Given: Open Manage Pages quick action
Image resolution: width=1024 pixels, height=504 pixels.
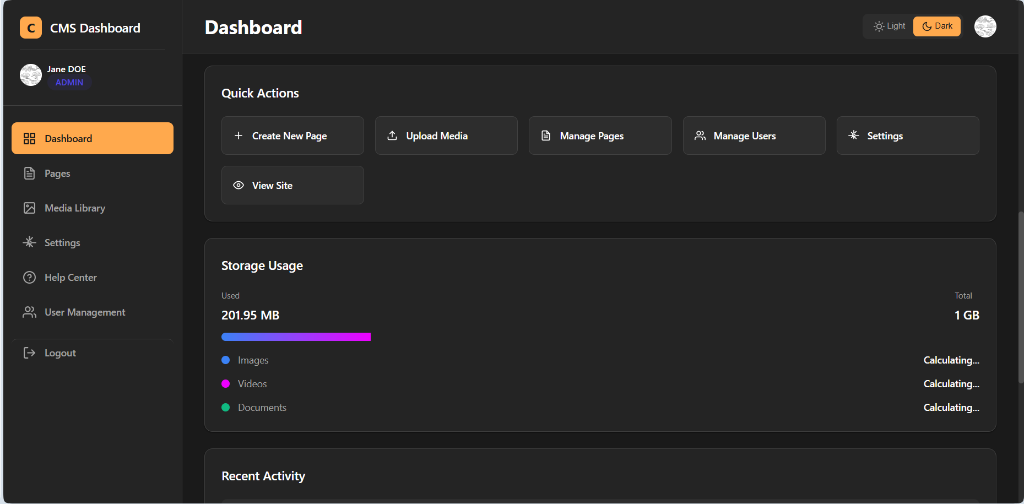Looking at the screenshot, I should click(x=600, y=136).
